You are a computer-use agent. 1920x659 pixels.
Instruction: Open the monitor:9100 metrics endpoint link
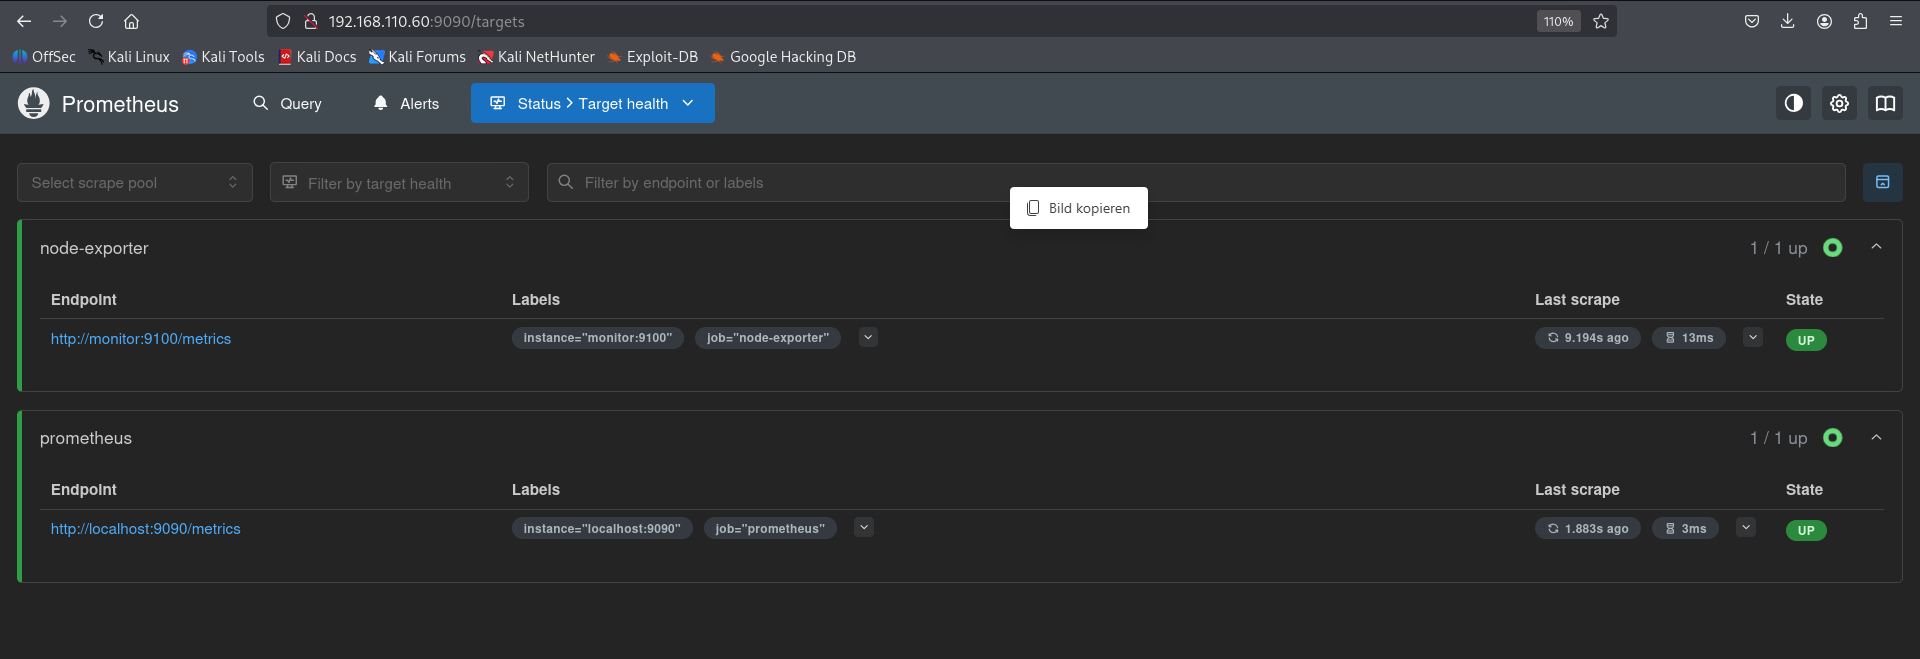coord(141,339)
